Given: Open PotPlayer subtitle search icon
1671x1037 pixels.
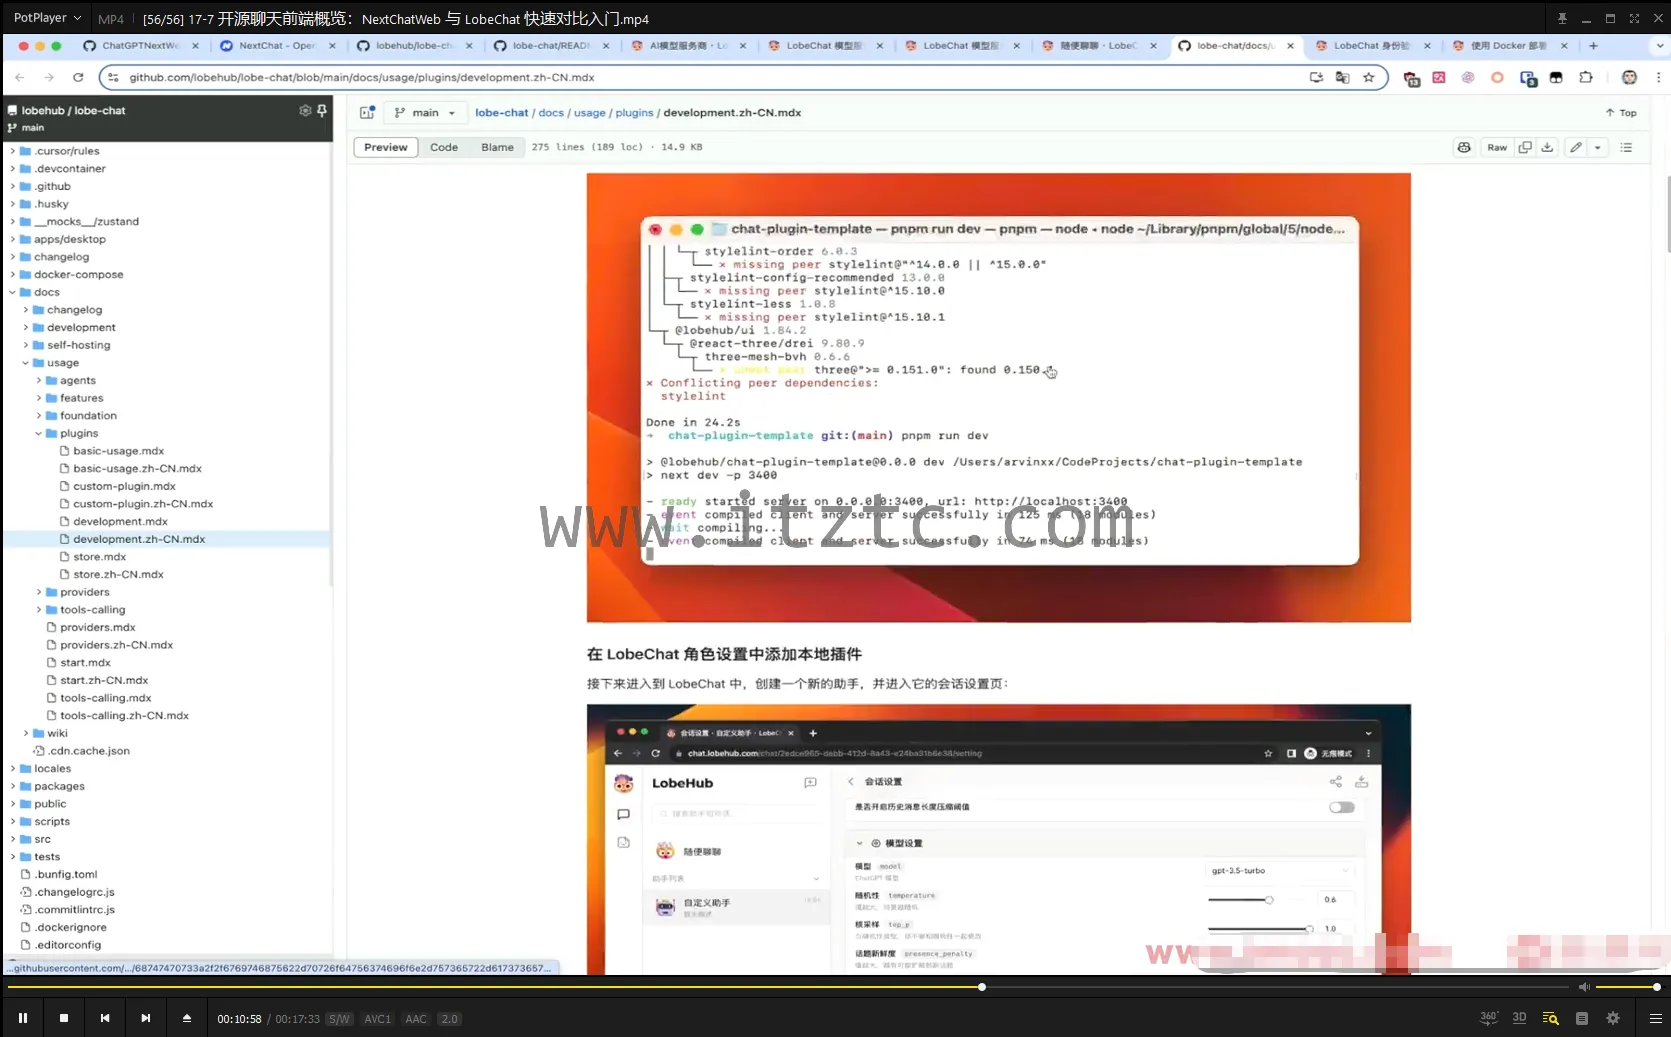Looking at the screenshot, I should point(1549,1018).
